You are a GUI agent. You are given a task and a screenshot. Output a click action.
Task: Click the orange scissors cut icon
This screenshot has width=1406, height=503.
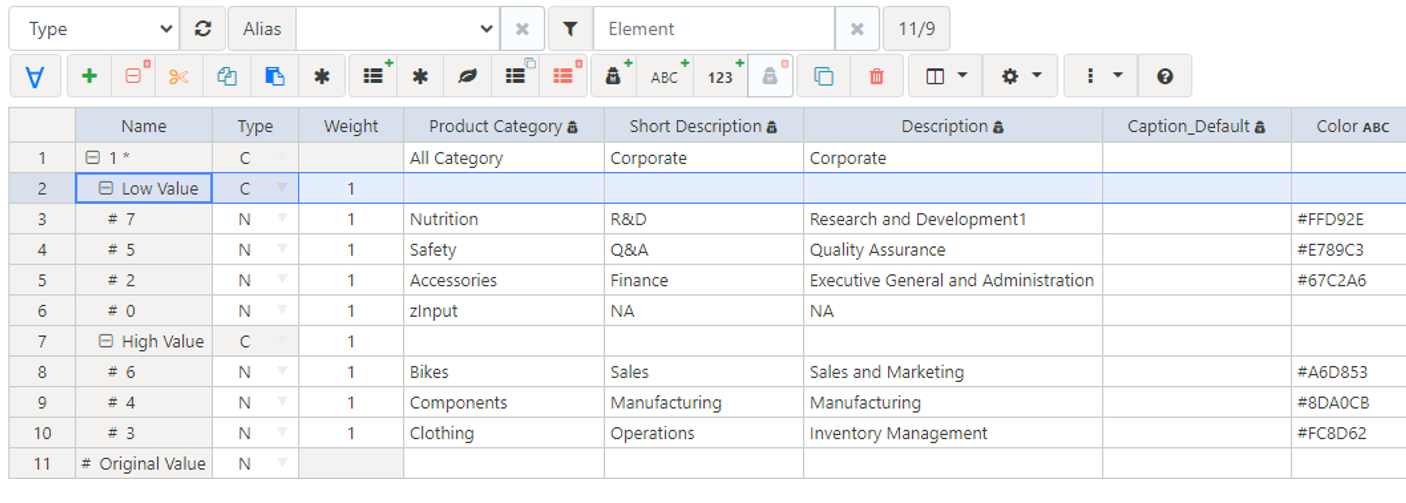point(179,76)
